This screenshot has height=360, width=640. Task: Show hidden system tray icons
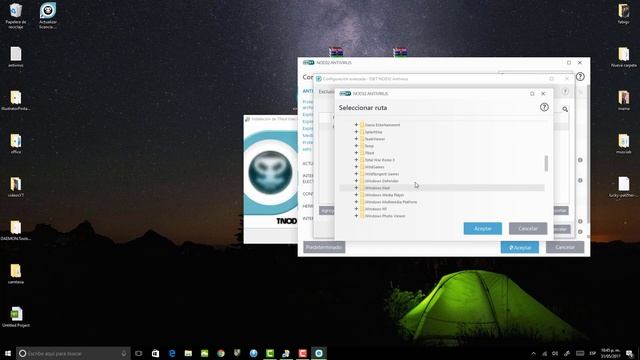(533, 353)
